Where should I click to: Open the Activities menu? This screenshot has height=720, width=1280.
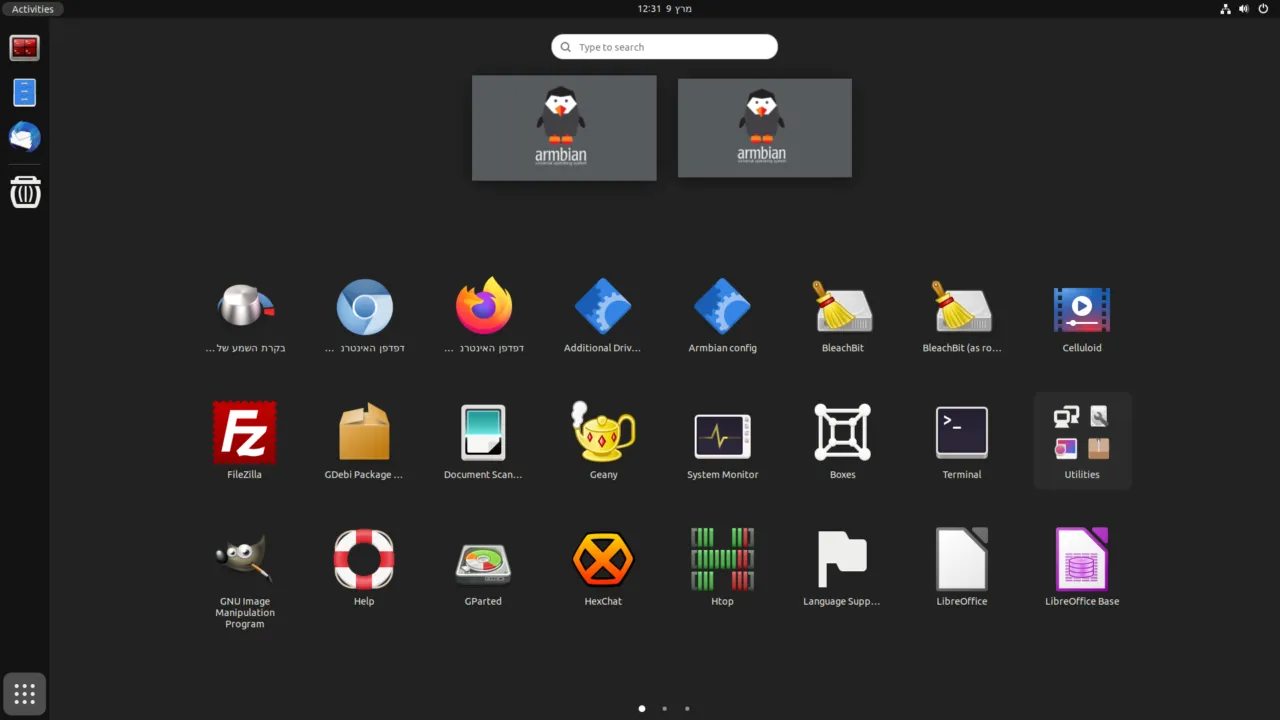coord(33,8)
